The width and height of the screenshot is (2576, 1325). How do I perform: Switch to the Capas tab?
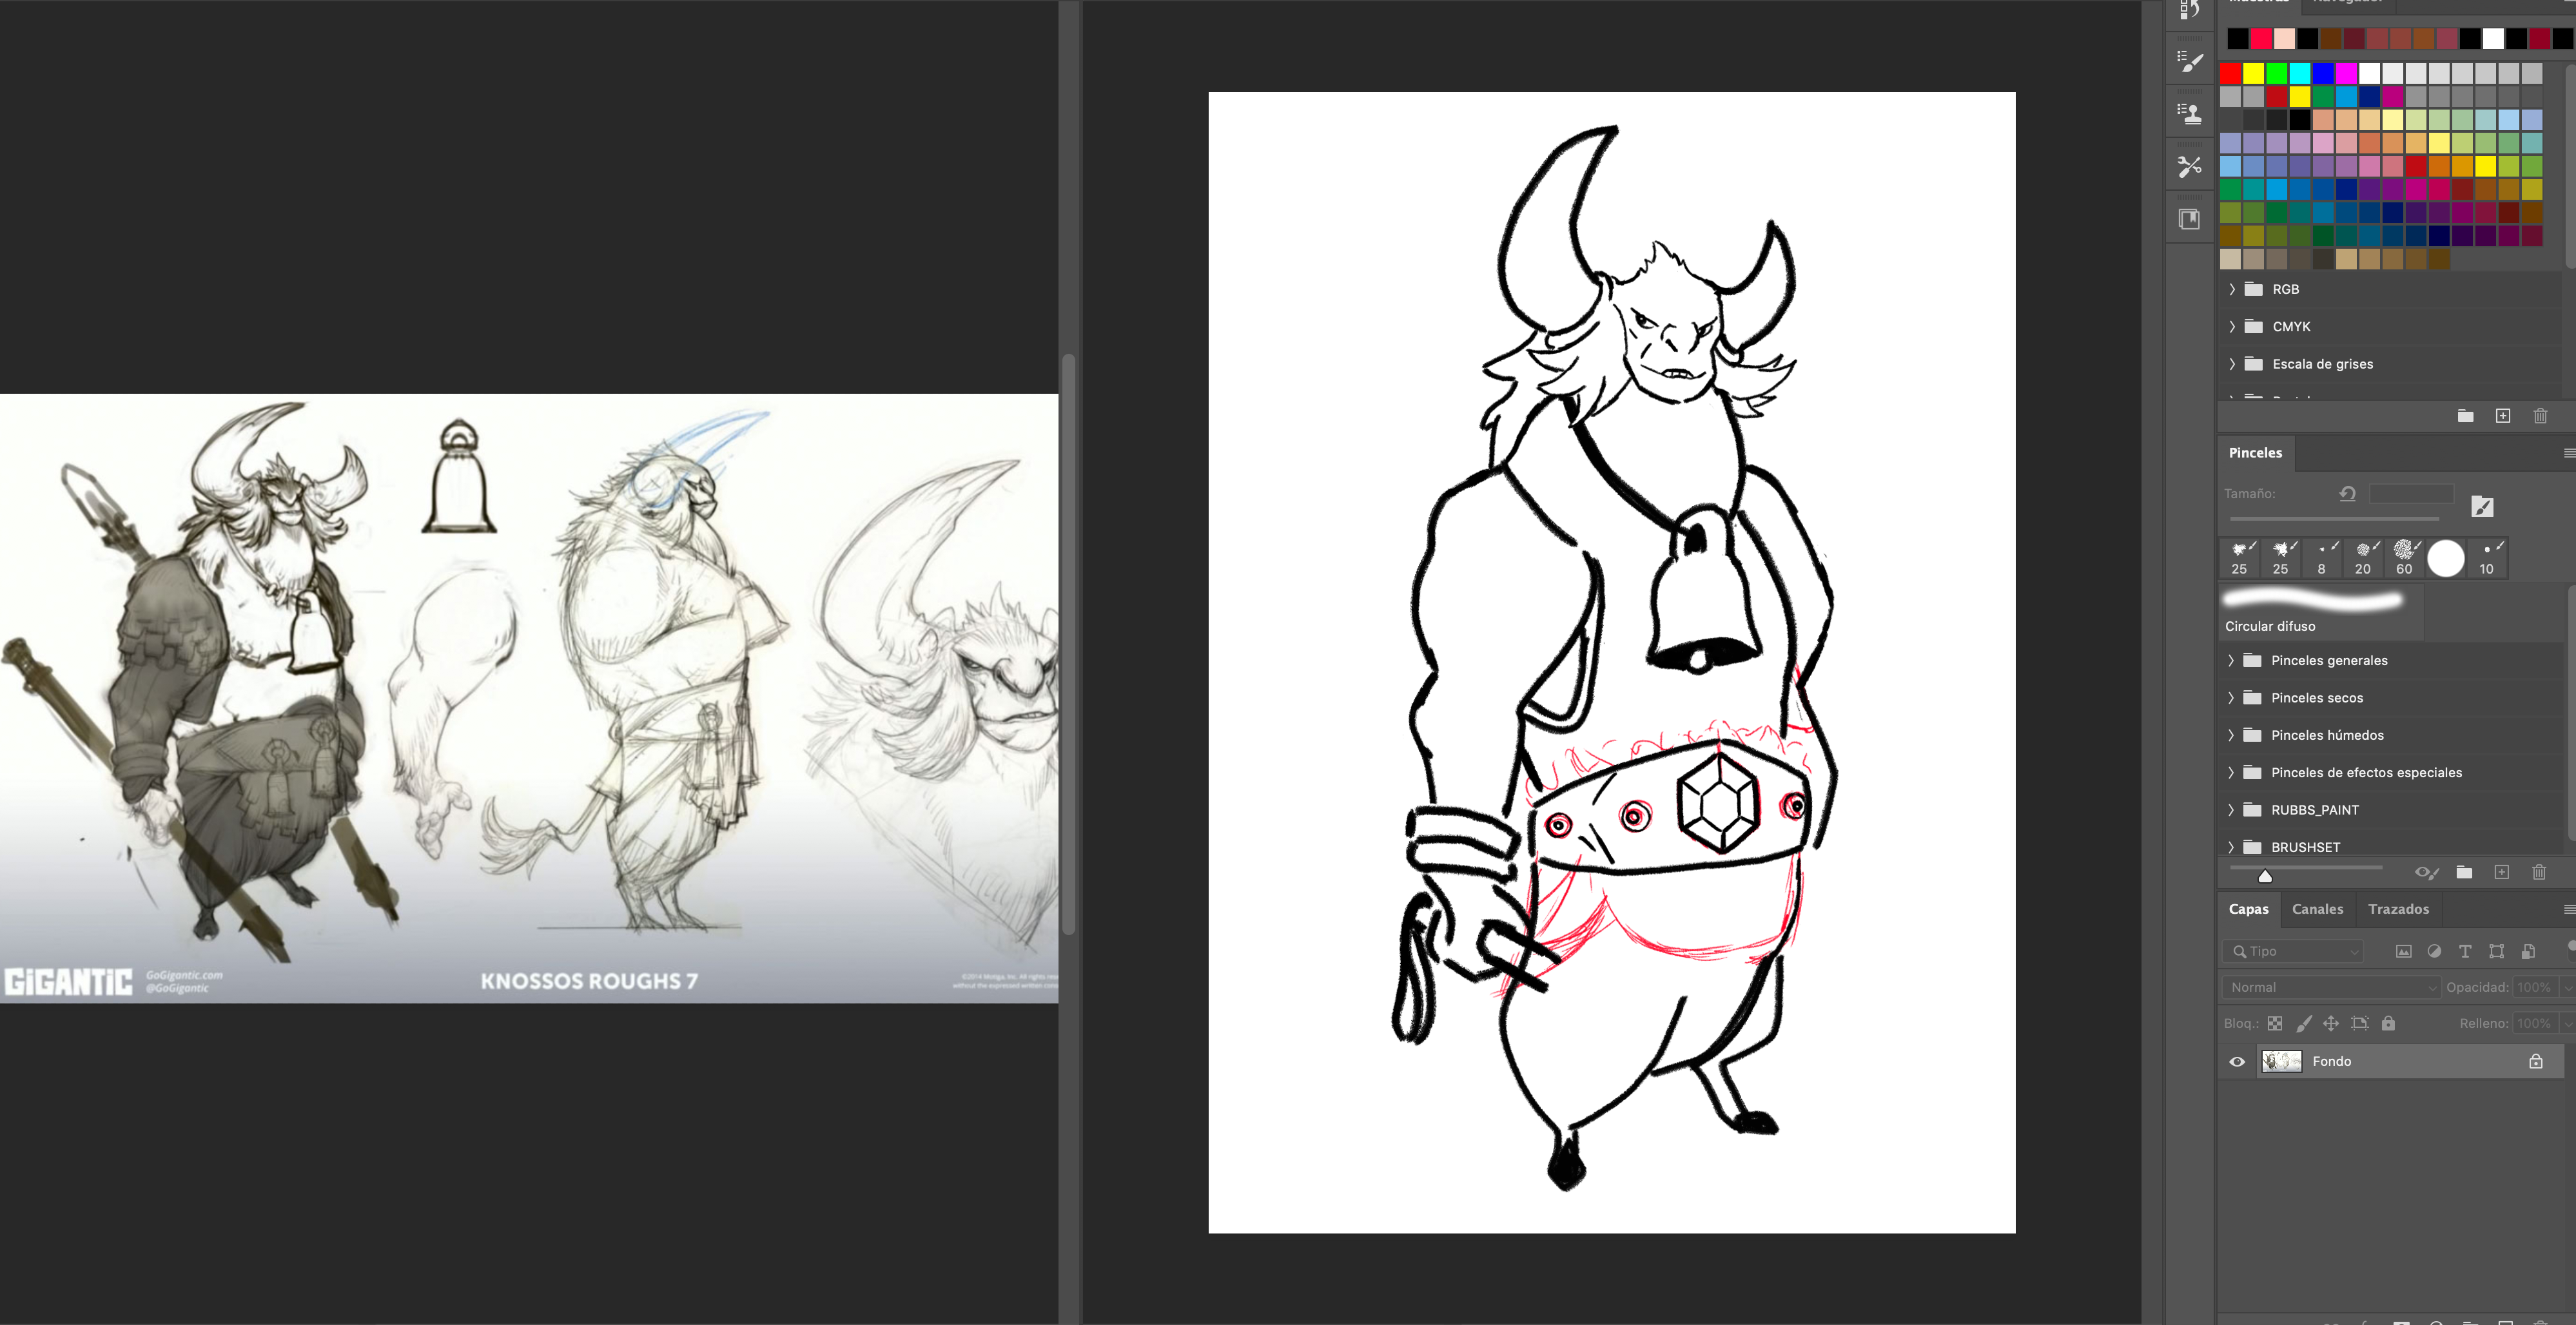(x=2248, y=910)
